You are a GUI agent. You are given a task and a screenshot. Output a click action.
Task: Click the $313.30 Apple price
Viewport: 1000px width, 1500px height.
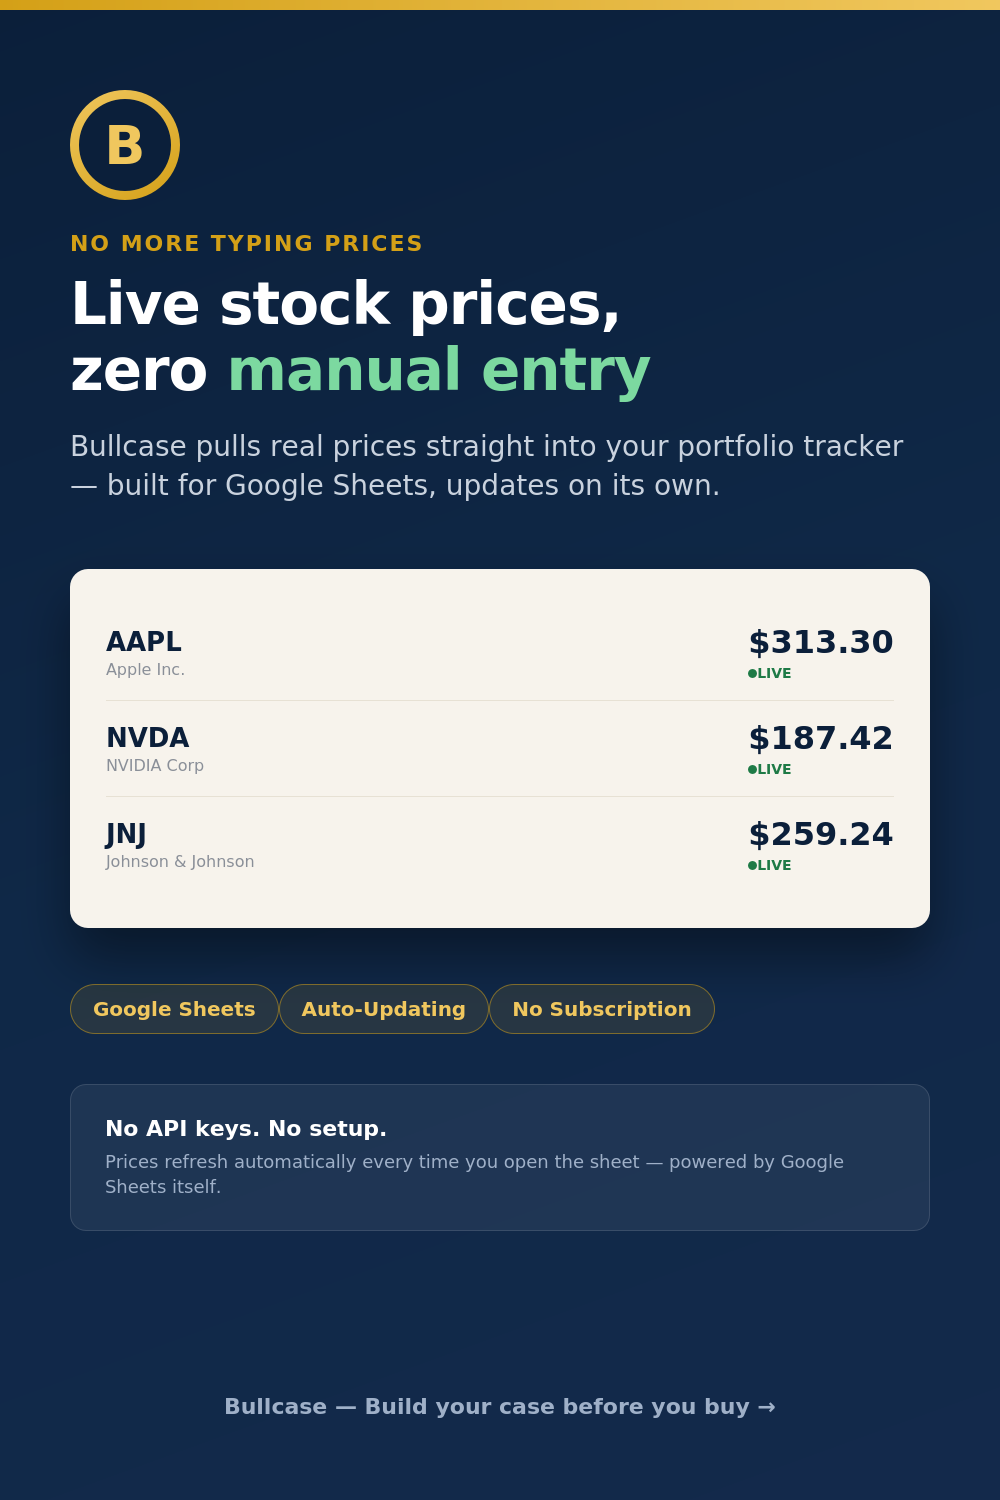point(821,642)
